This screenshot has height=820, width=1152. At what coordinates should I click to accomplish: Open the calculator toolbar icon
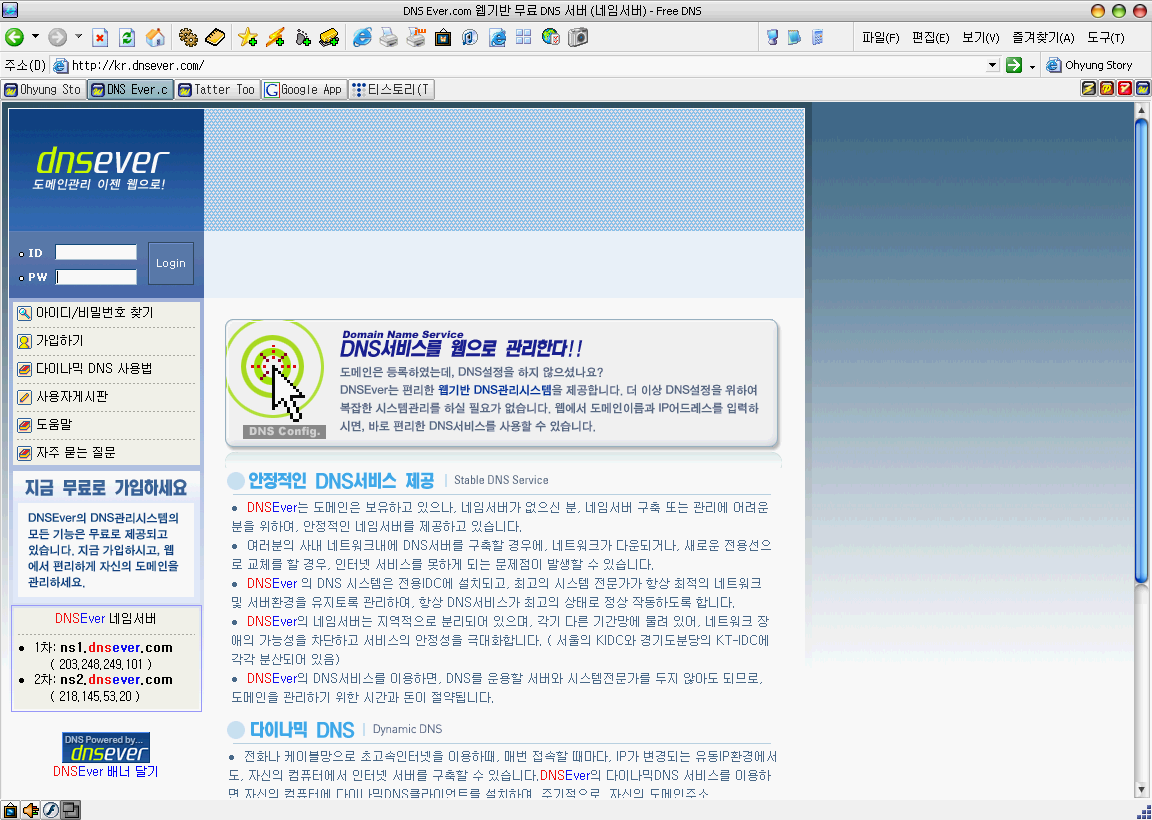tap(817, 37)
